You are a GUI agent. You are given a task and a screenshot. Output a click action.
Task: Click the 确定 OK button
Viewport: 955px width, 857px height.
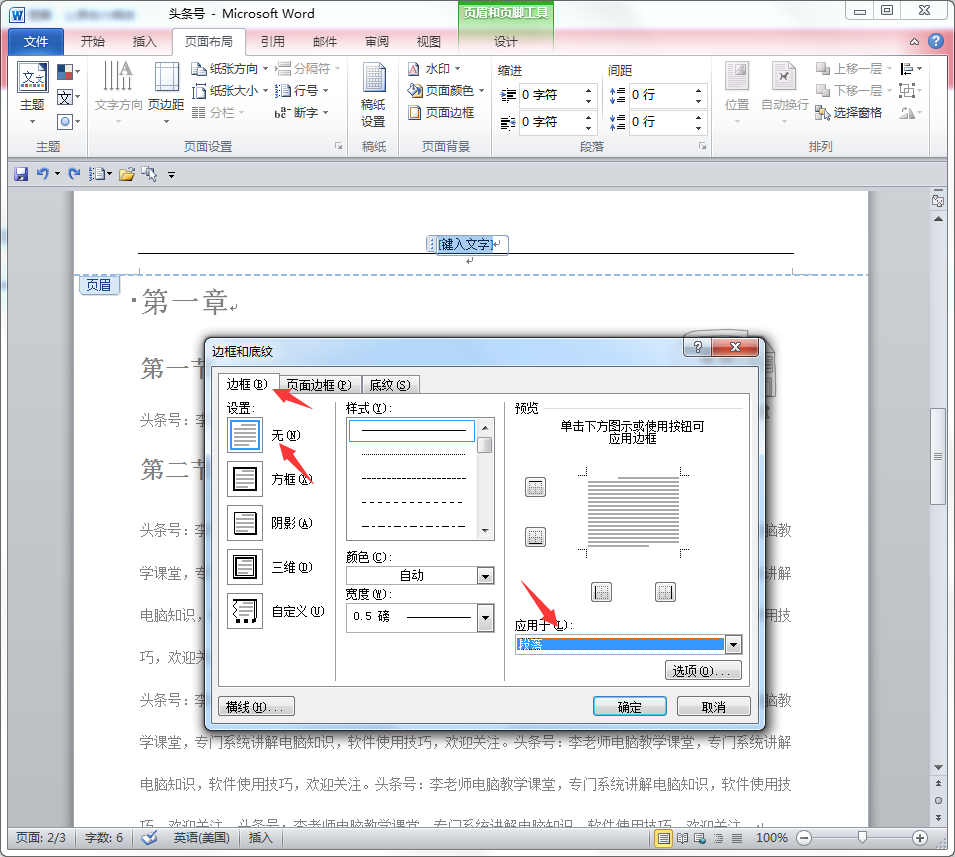629,707
